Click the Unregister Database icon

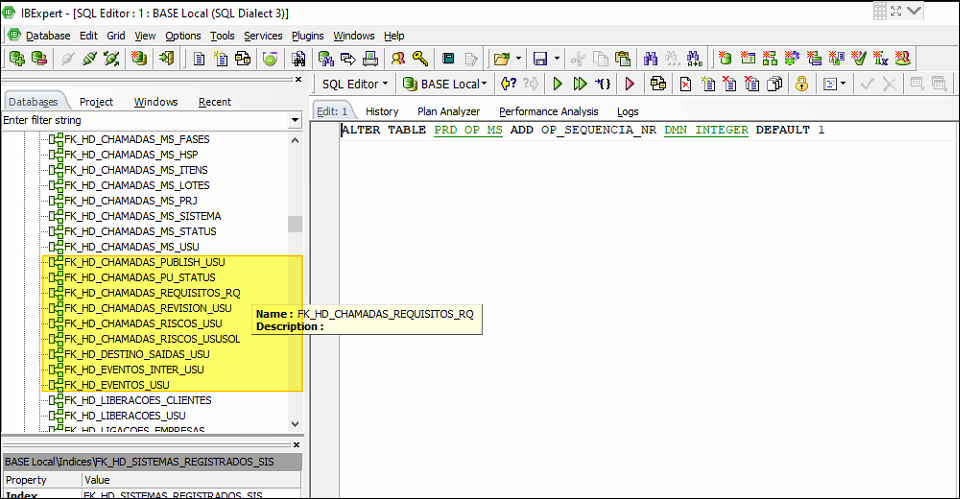[39, 59]
